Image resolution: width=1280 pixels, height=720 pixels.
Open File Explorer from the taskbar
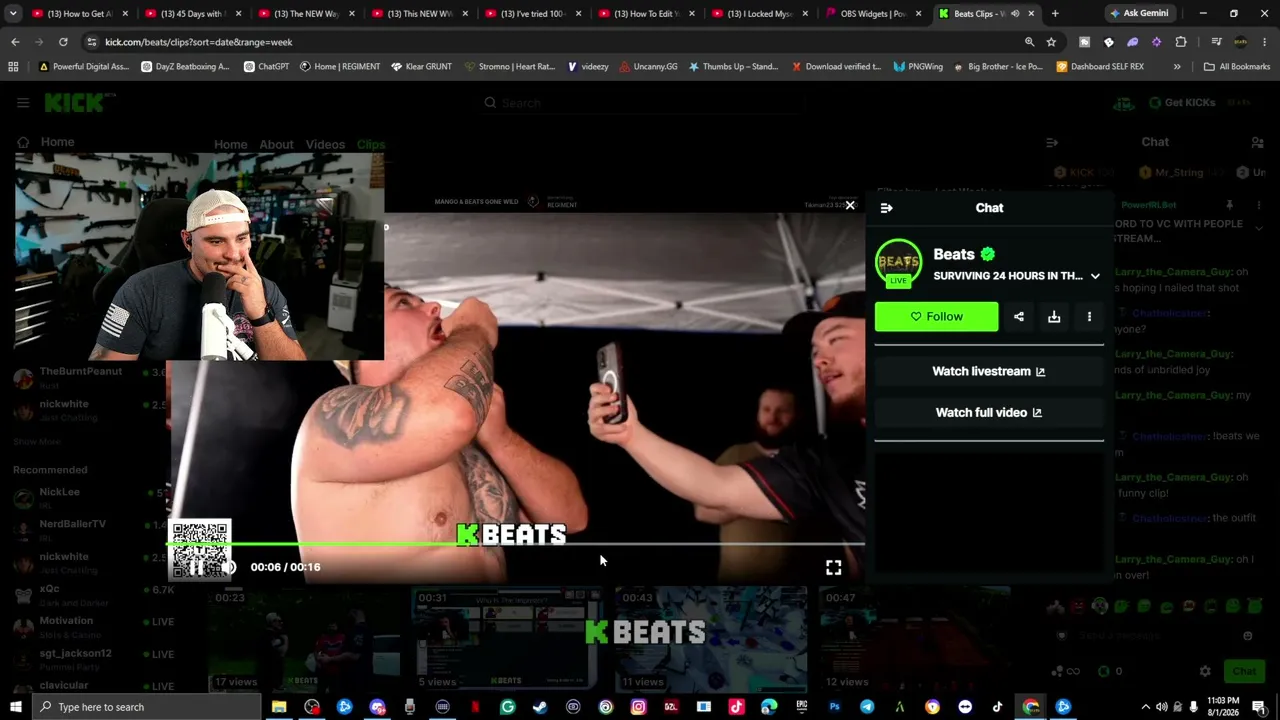click(x=279, y=707)
